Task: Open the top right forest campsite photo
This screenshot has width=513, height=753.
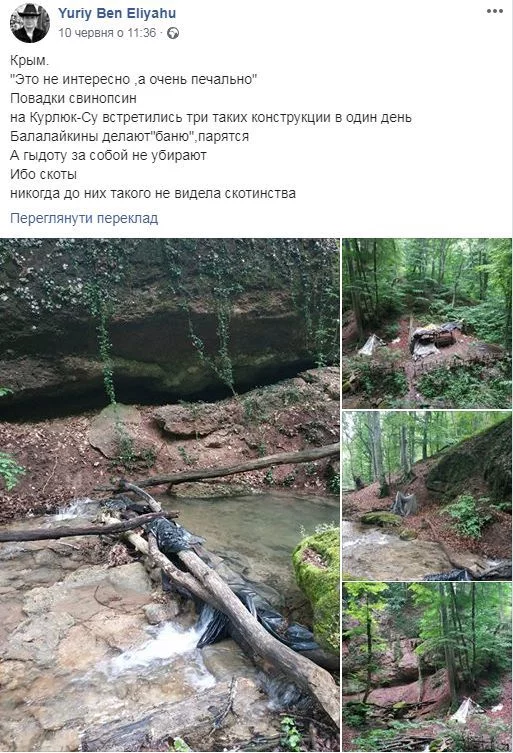Action: 427,323
